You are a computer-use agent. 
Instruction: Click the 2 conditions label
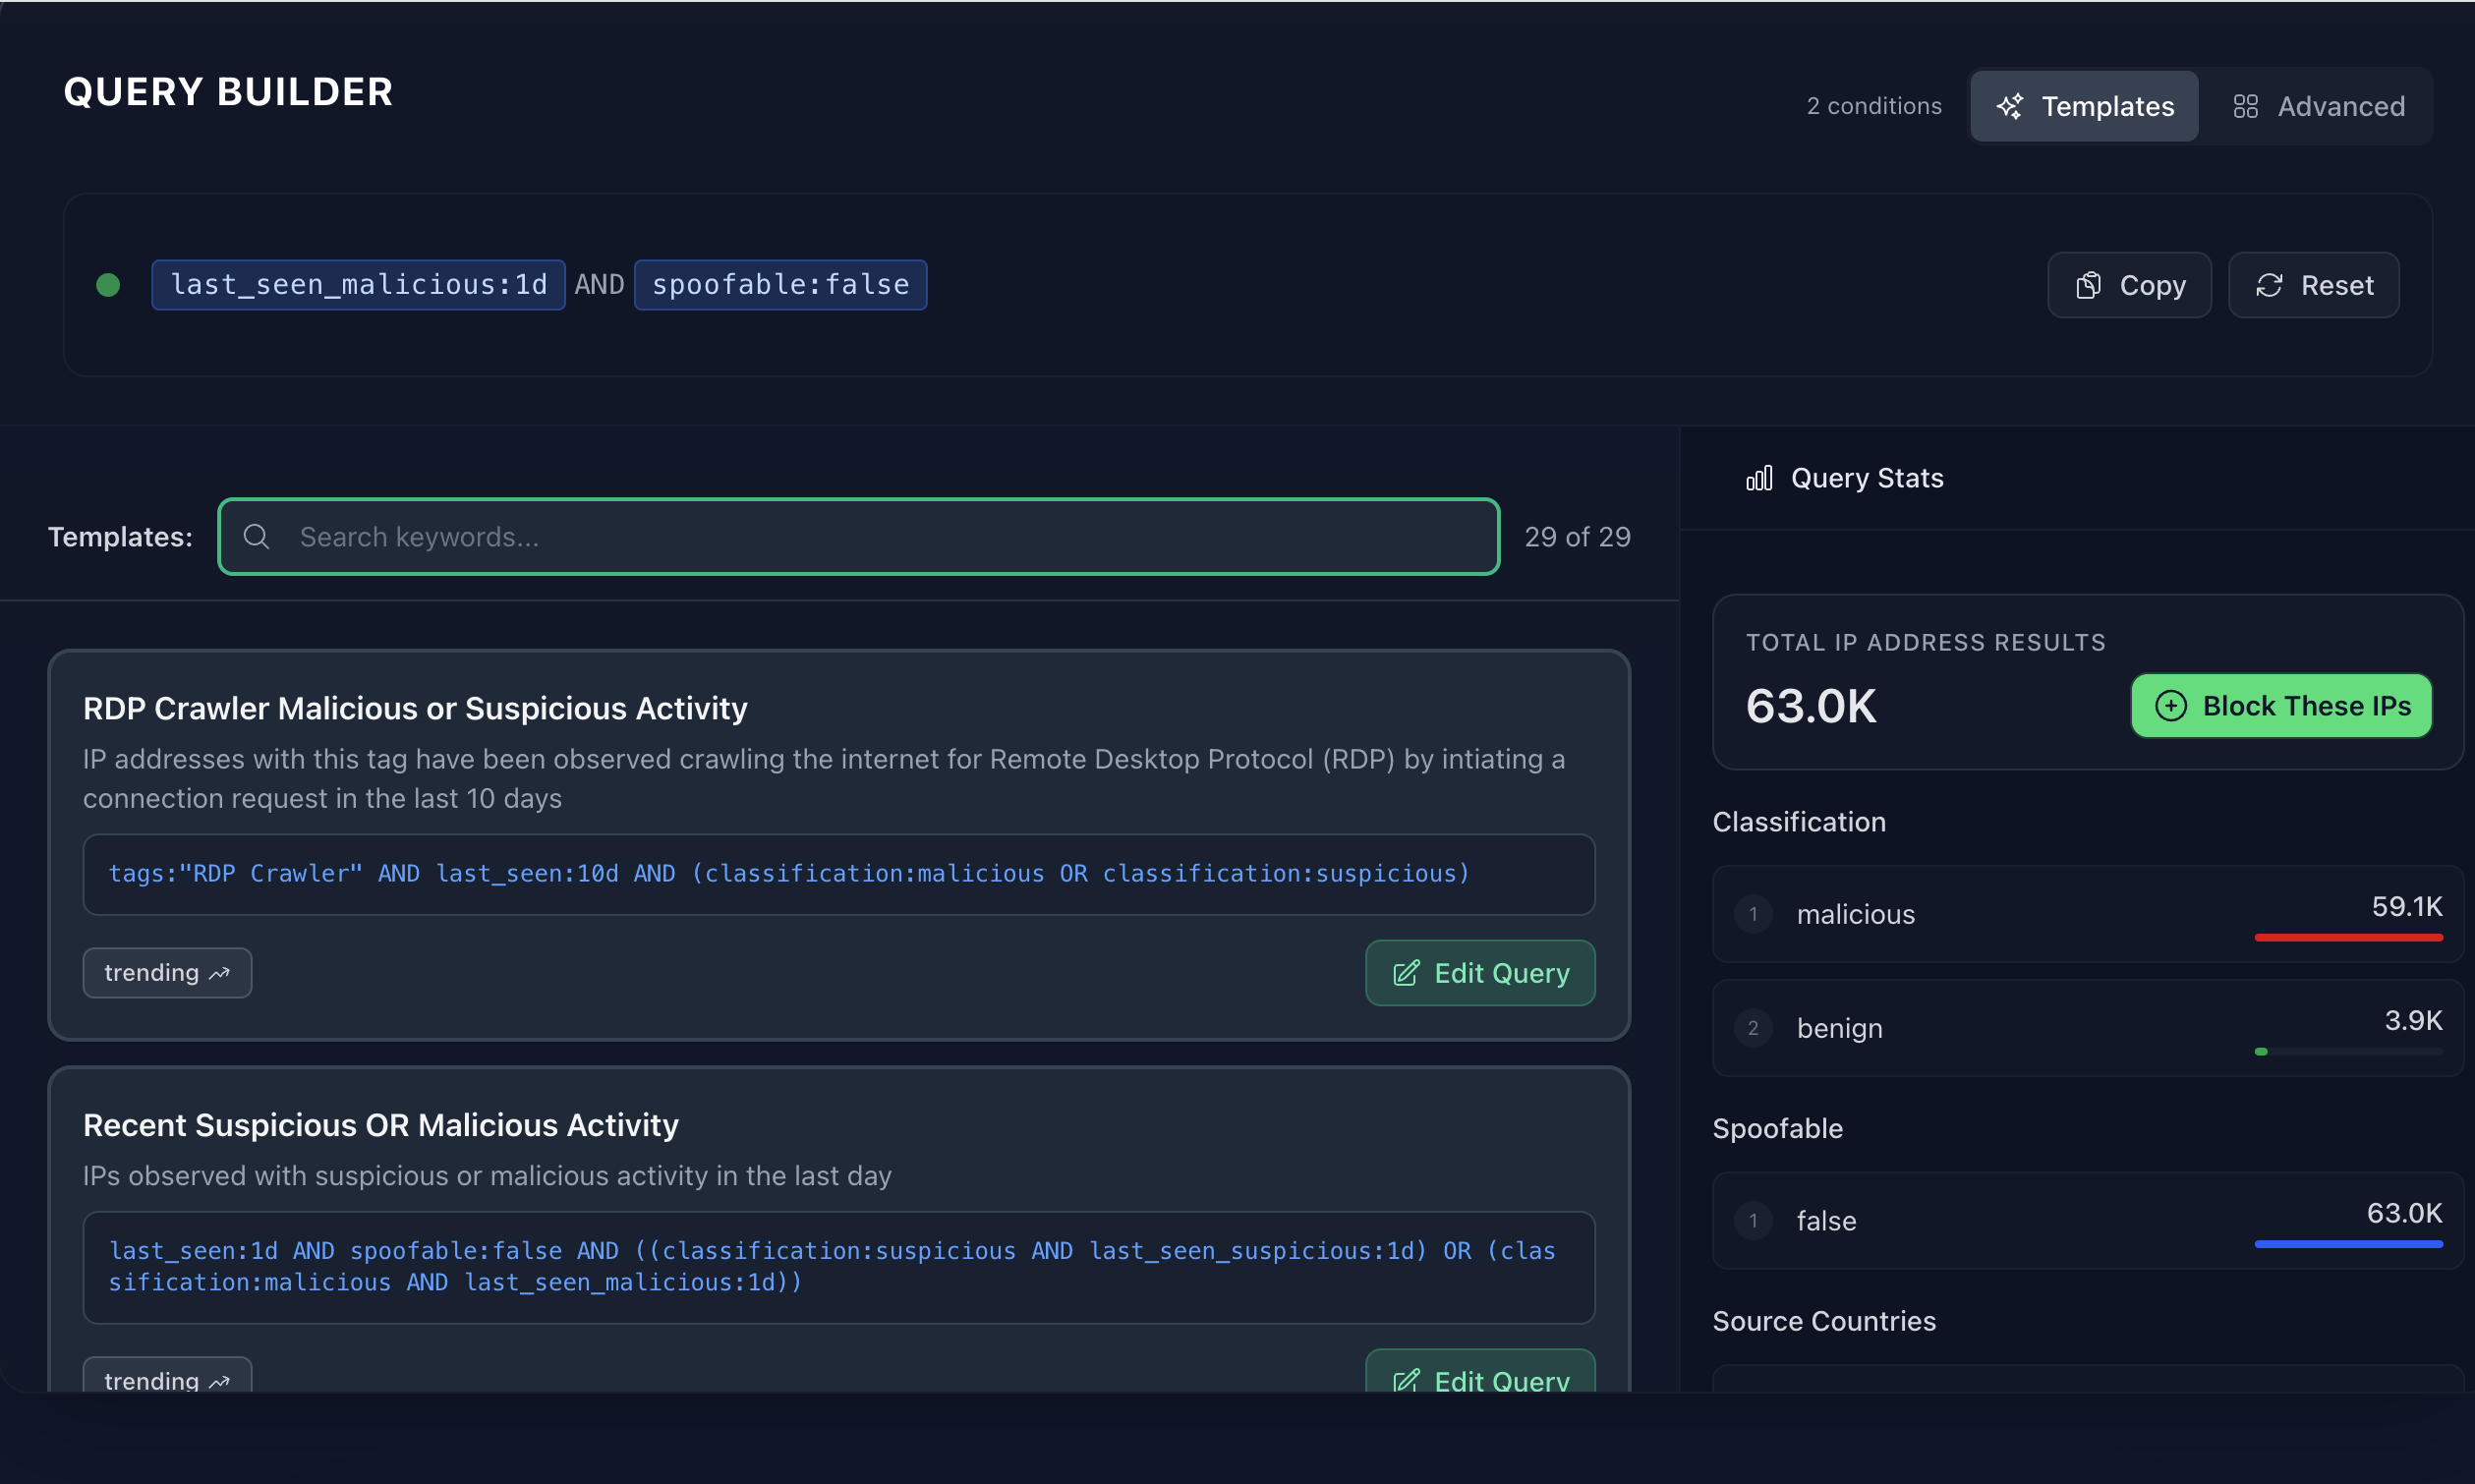(x=1874, y=106)
